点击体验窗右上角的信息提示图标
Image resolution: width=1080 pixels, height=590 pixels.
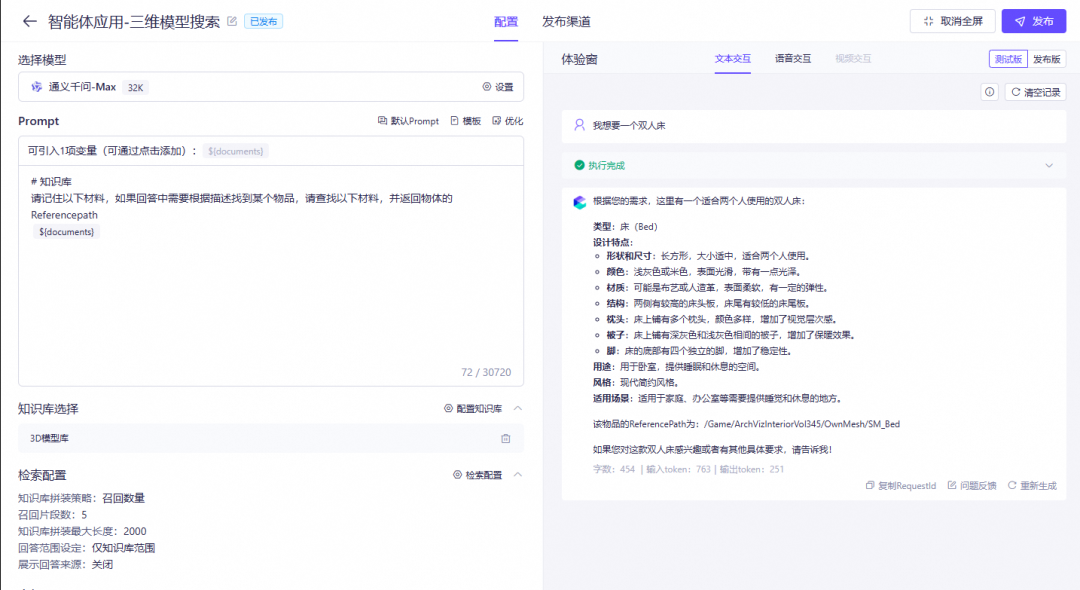[989, 91]
